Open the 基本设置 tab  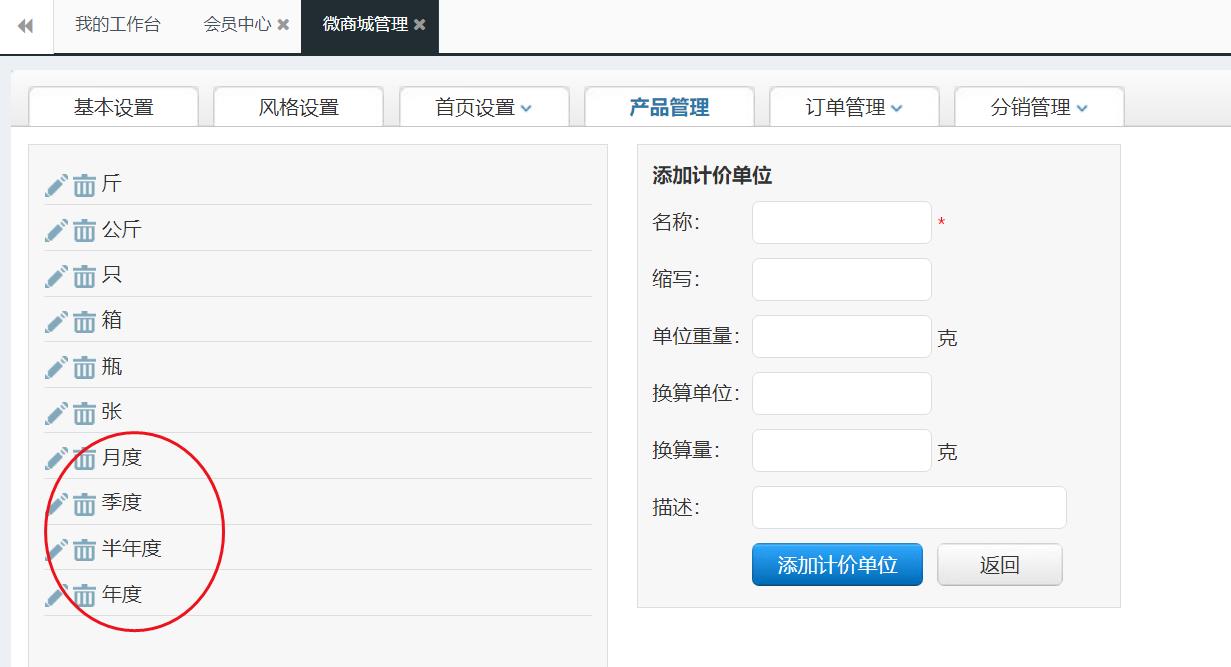(114, 107)
